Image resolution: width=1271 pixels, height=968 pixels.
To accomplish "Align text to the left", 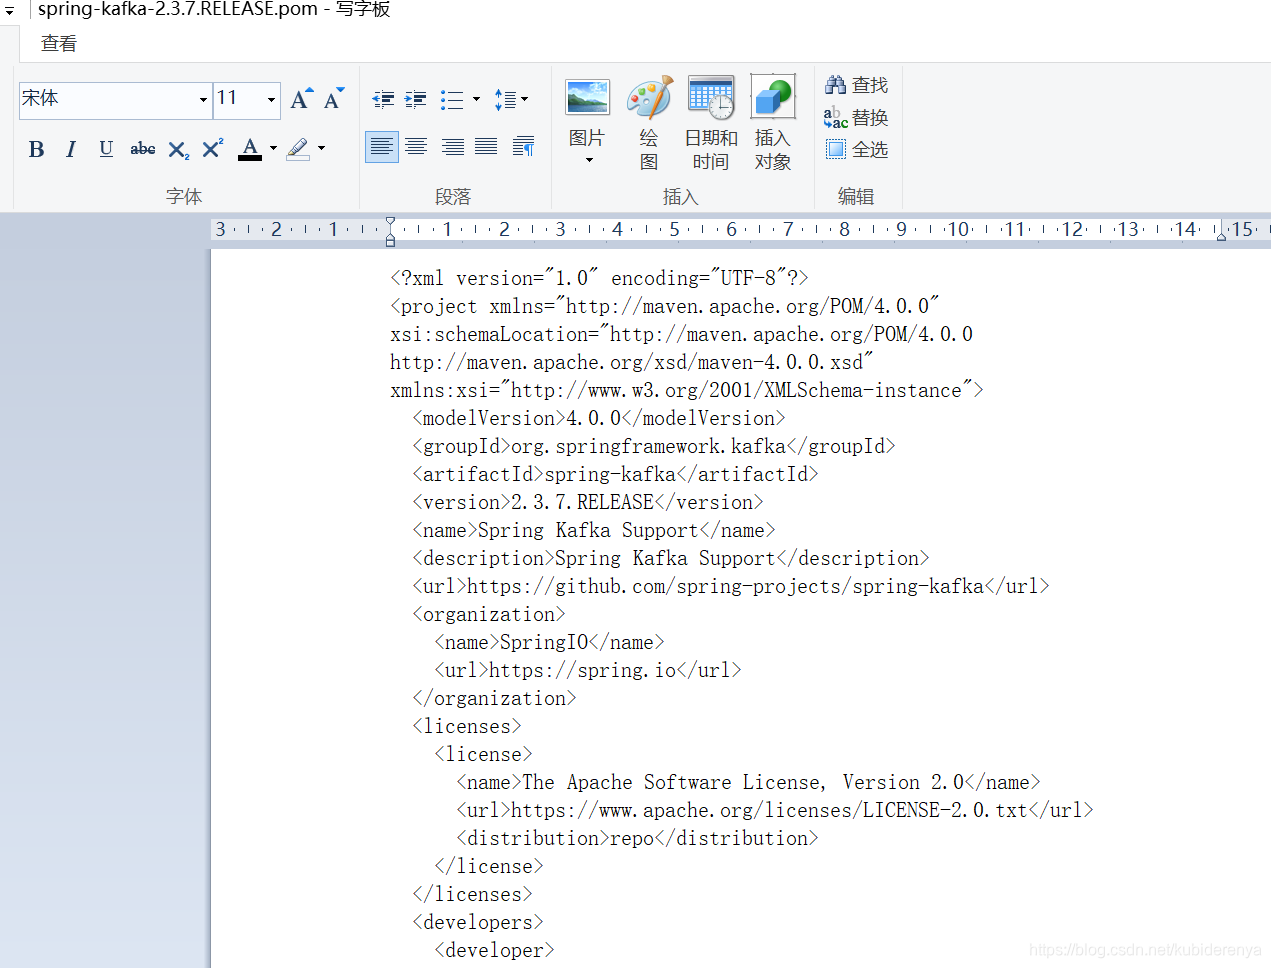I will tap(382, 147).
